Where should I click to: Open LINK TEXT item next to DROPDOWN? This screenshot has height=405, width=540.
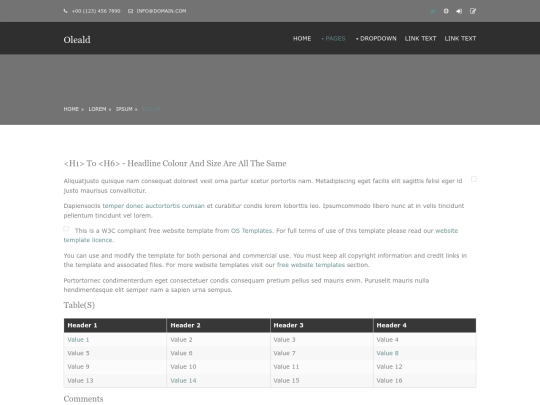click(x=420, y=39)
